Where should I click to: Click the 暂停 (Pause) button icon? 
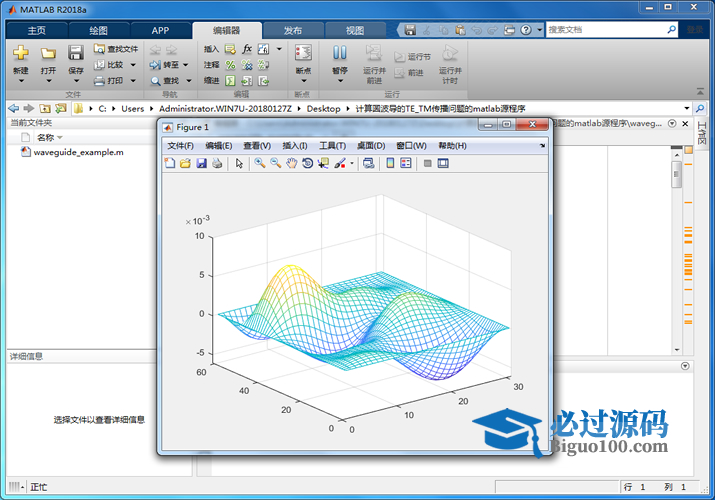(340, 53)
